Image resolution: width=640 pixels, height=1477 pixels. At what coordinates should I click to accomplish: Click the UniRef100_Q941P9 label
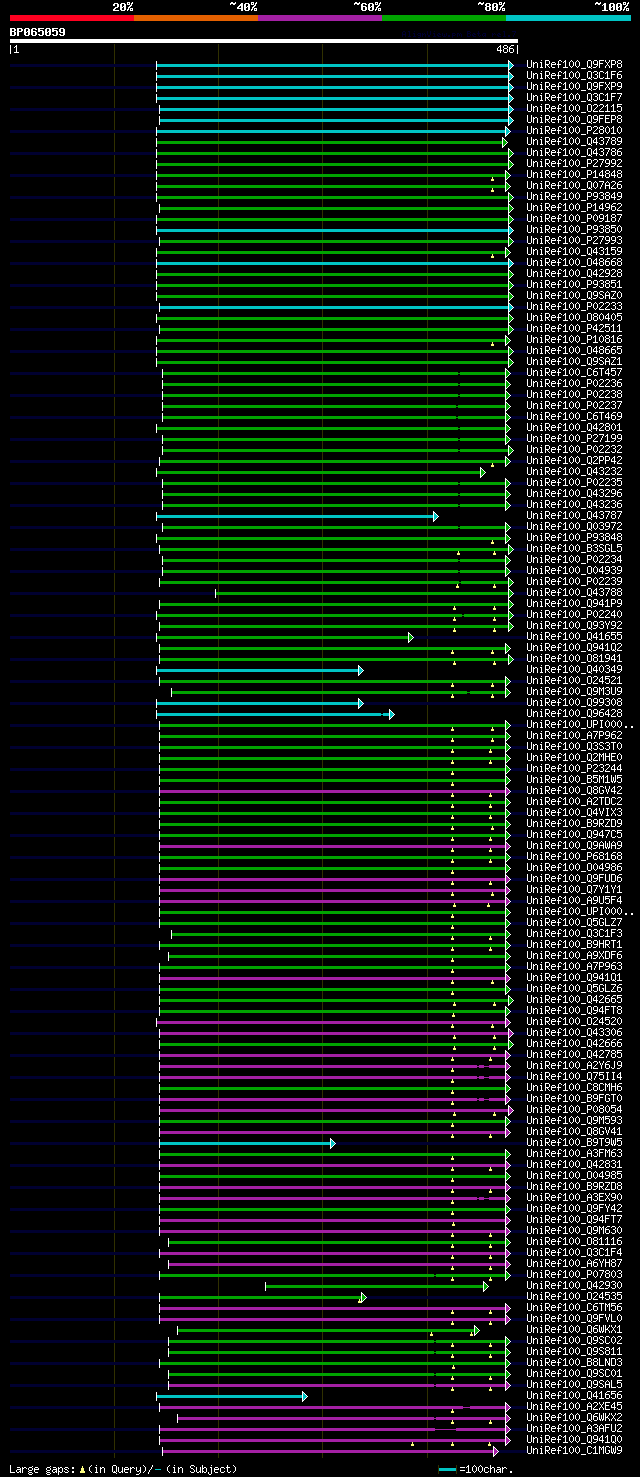(574, 603)
